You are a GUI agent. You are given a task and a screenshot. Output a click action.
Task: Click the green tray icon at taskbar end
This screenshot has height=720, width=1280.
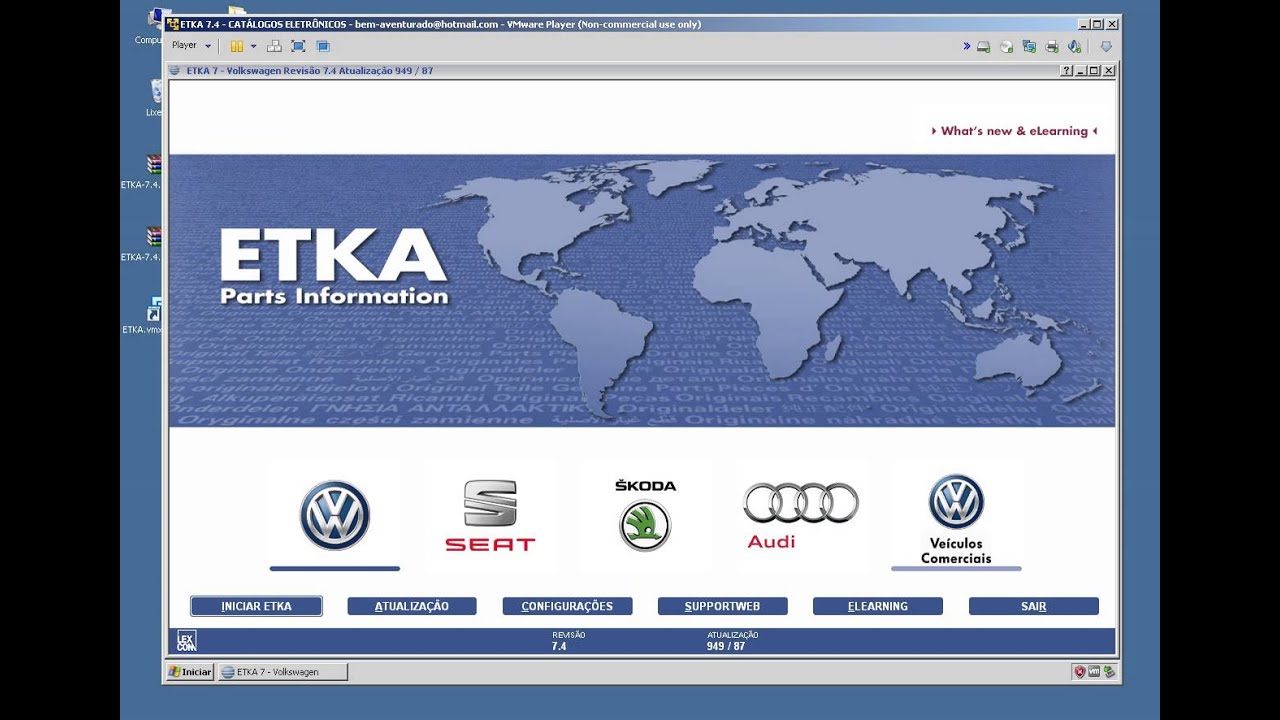(1109, 672)
